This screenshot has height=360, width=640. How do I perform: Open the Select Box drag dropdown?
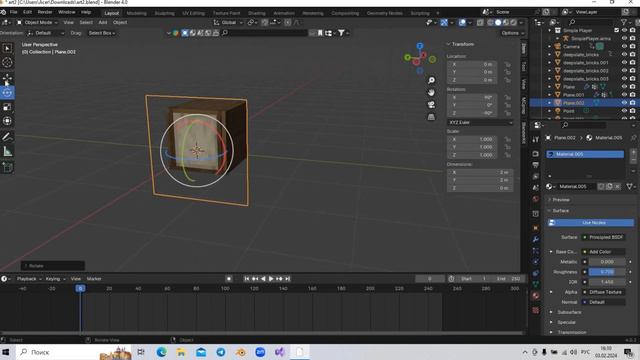pyautogui.click(x=102, y=33)
